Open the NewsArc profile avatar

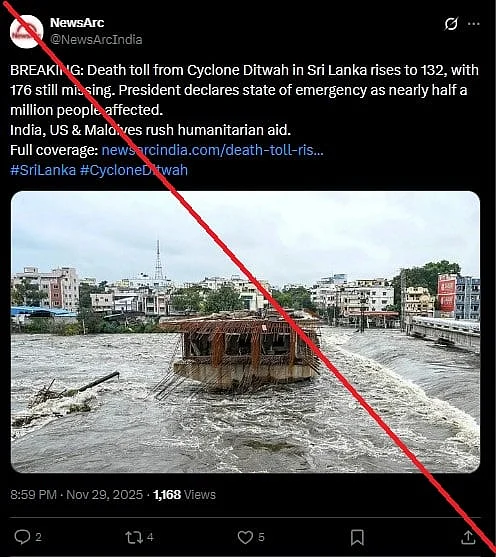pos(27,32)
